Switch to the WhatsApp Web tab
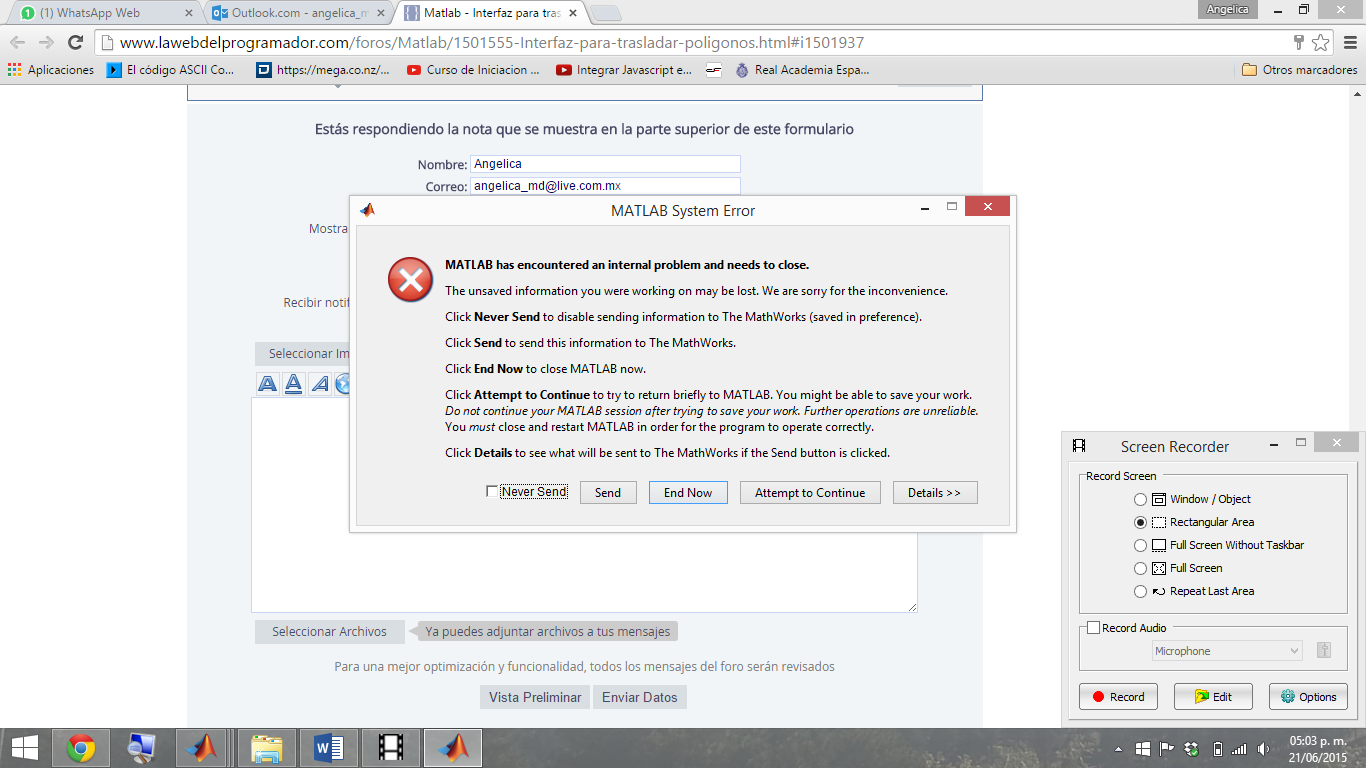Viewport: 1366px width, 768px height. click(x=103, y=14)
